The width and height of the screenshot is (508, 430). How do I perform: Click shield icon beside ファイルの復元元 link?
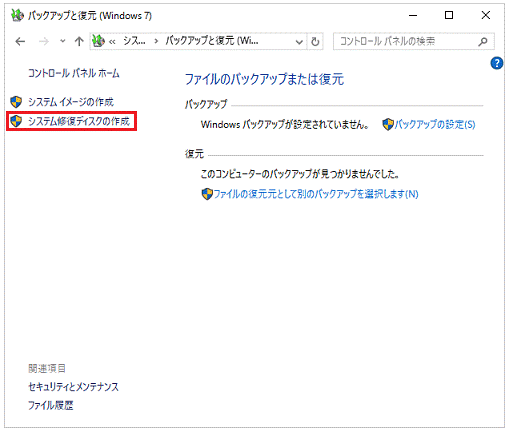(207, 194)
